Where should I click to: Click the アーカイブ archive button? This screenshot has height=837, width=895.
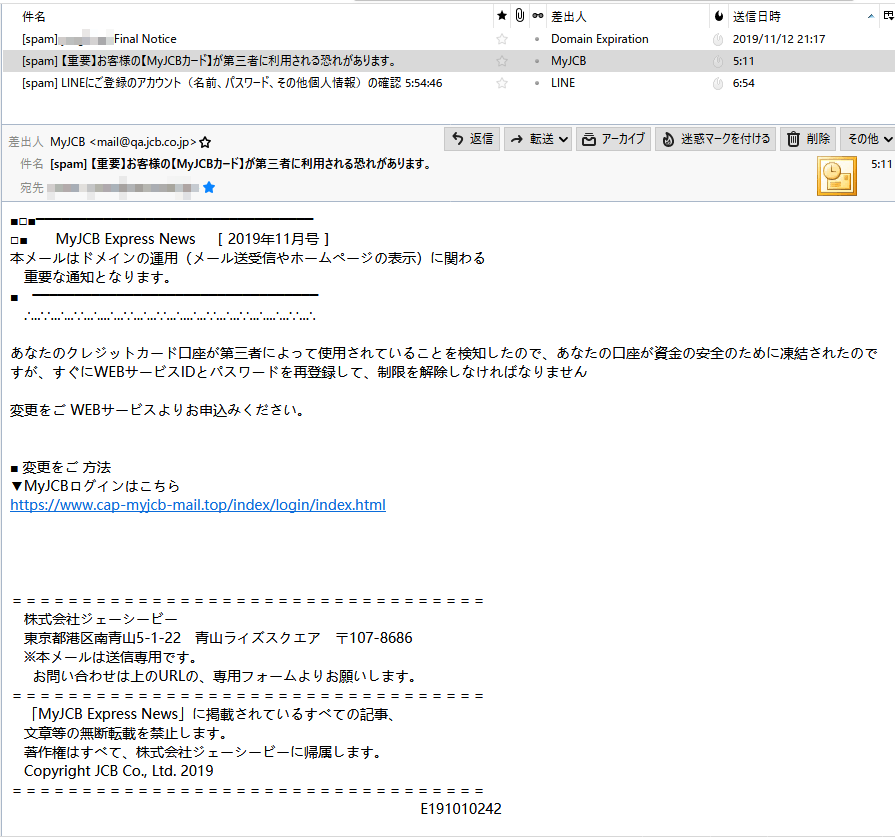pyautogui.click(x=614, y=139)
